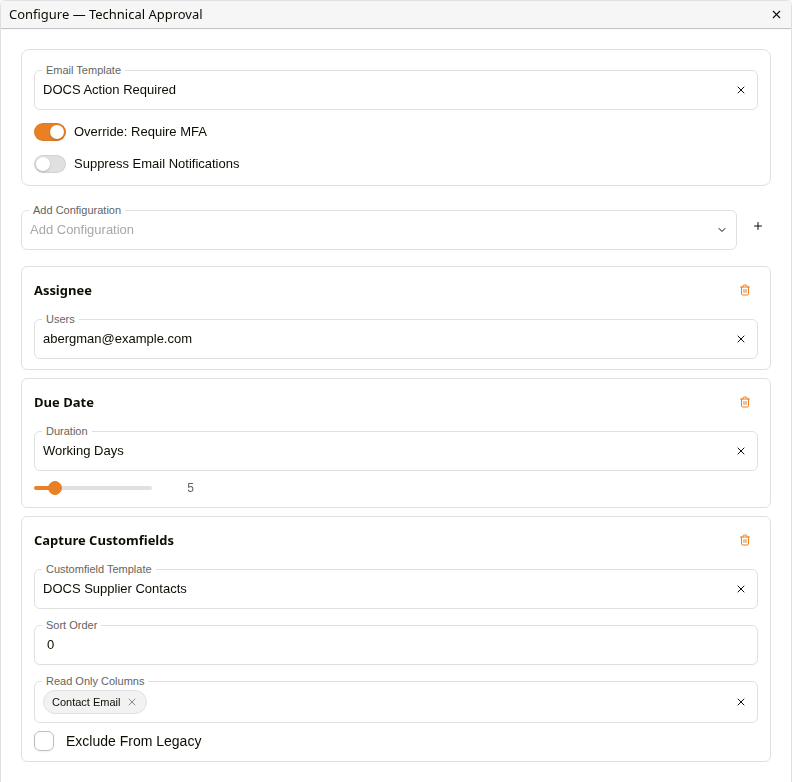
Task: Open the Email Template dropdown field
Action: 384,90
